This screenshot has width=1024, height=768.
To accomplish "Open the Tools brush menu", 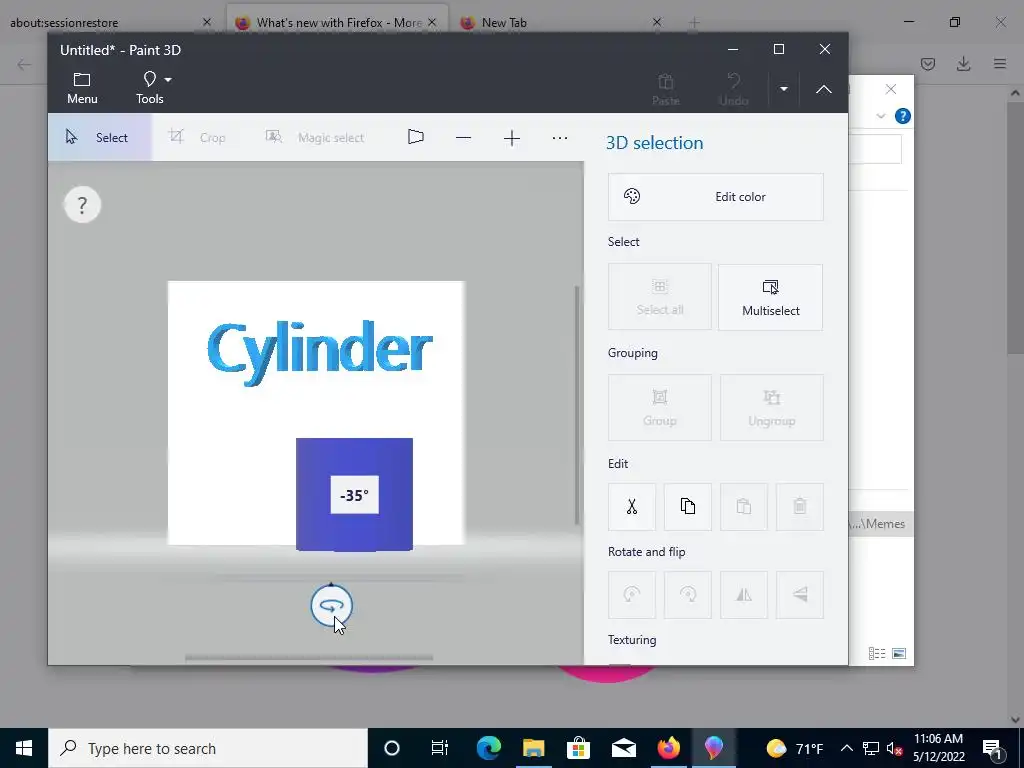I will (153, 88).
